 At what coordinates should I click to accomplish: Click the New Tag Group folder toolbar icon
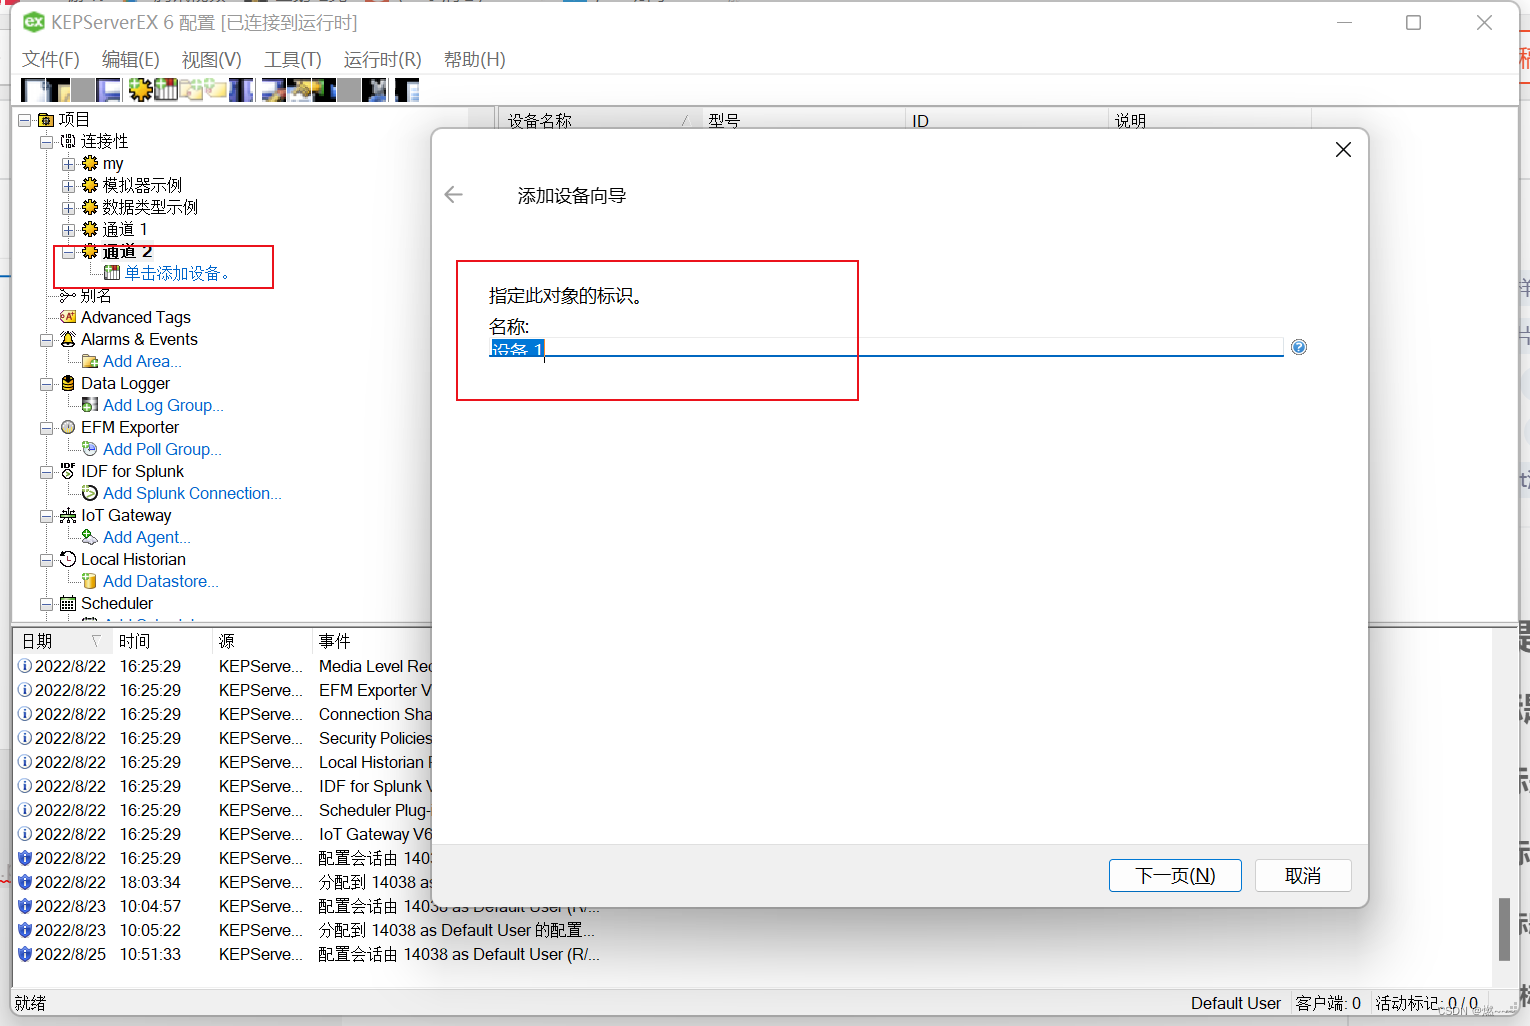pyautogui.click(x=191, y=90)
